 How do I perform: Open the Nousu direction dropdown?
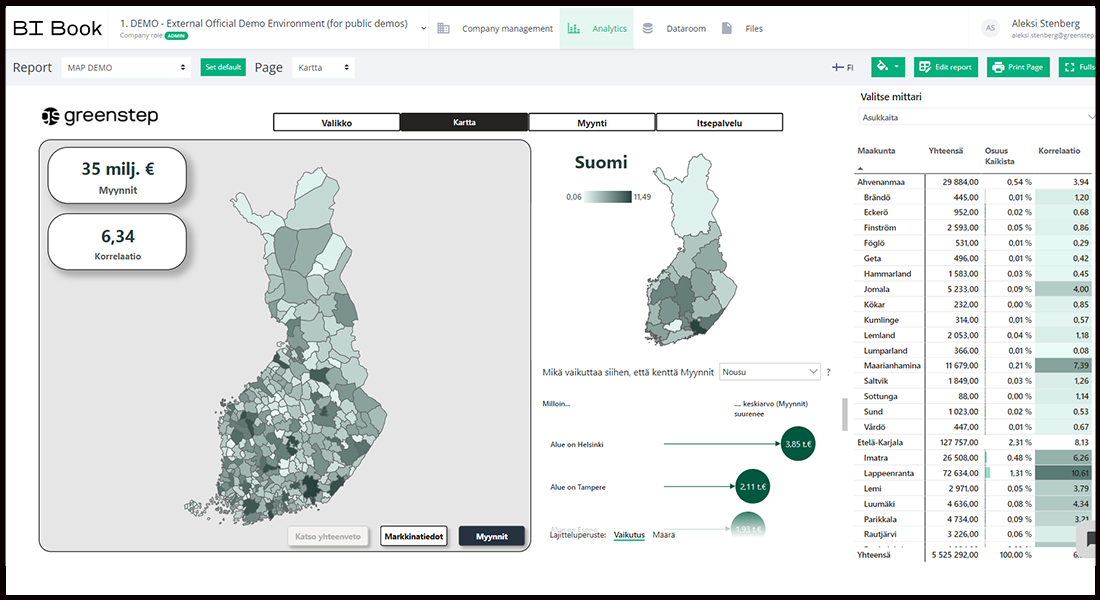(769, 371)
